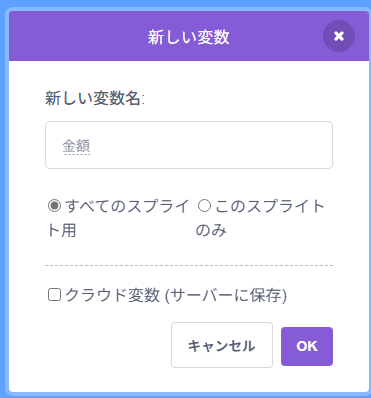
Task: Confirm the new variable with OK
Action: (x=307, y=346)
